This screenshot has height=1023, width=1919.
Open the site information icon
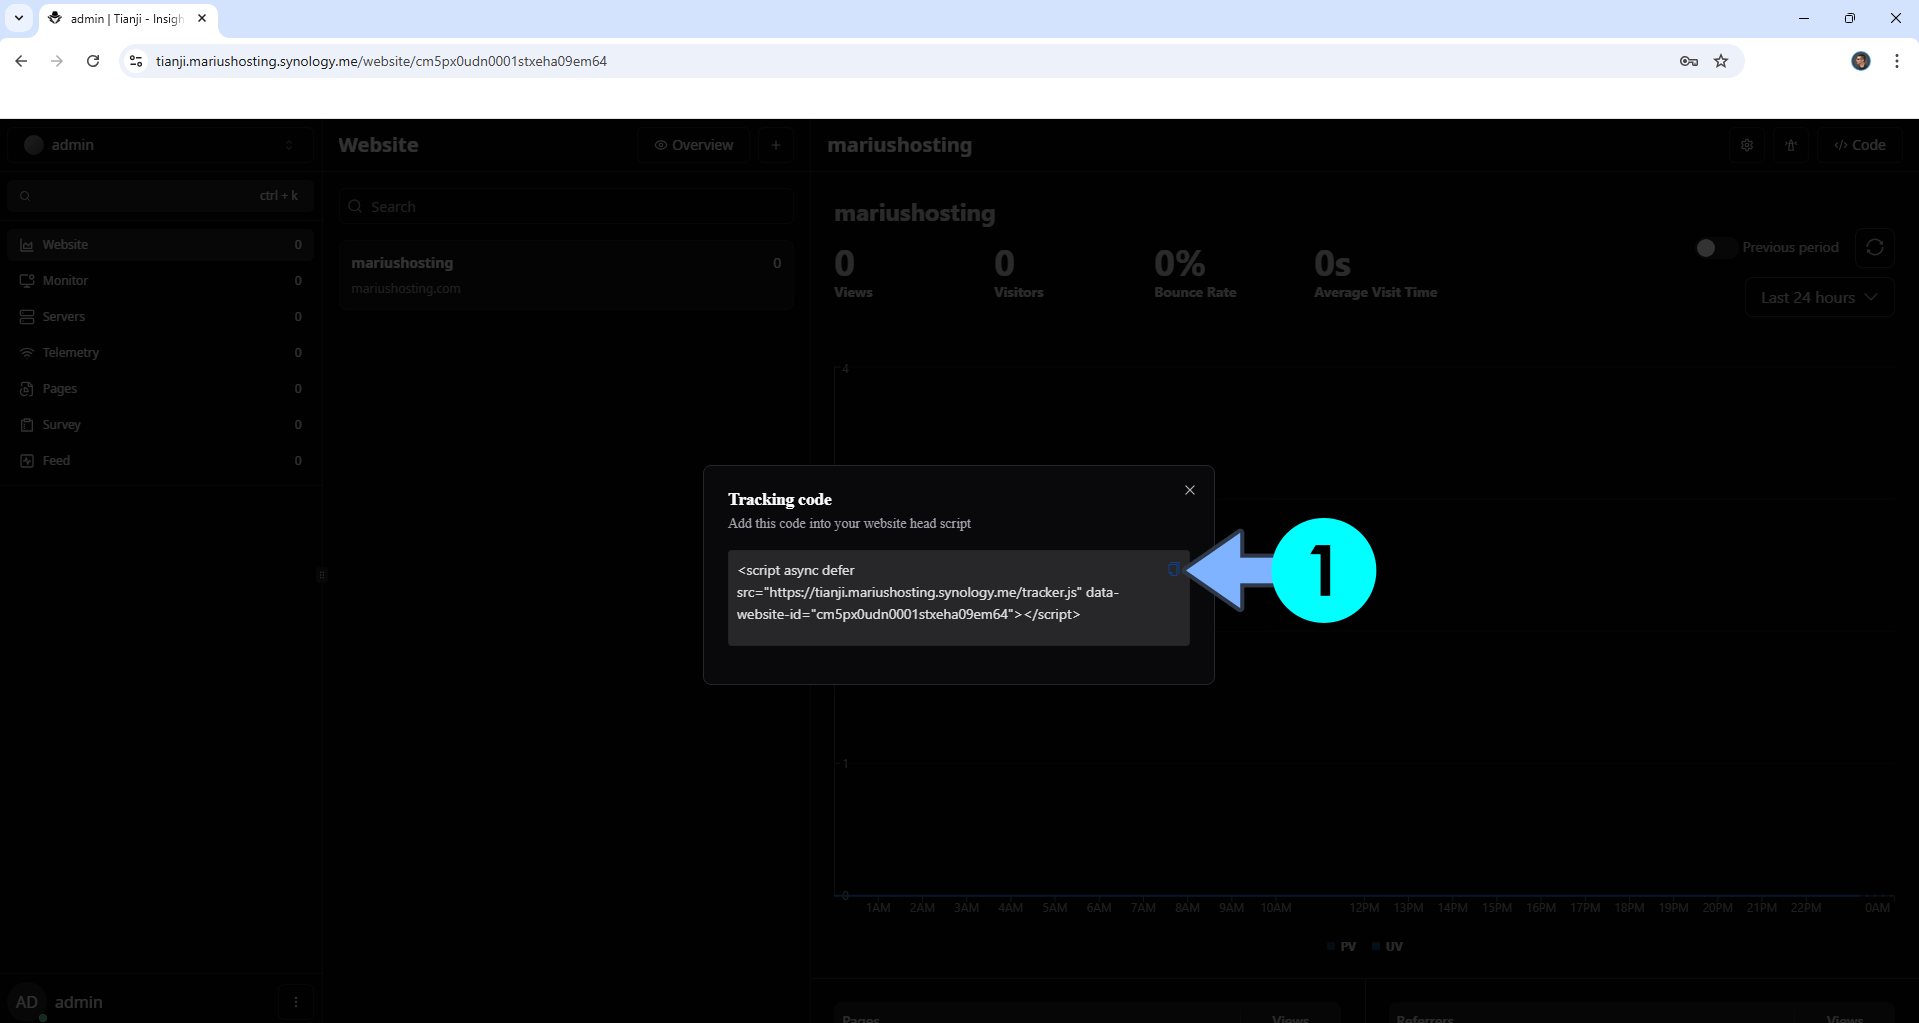point(136,61)
